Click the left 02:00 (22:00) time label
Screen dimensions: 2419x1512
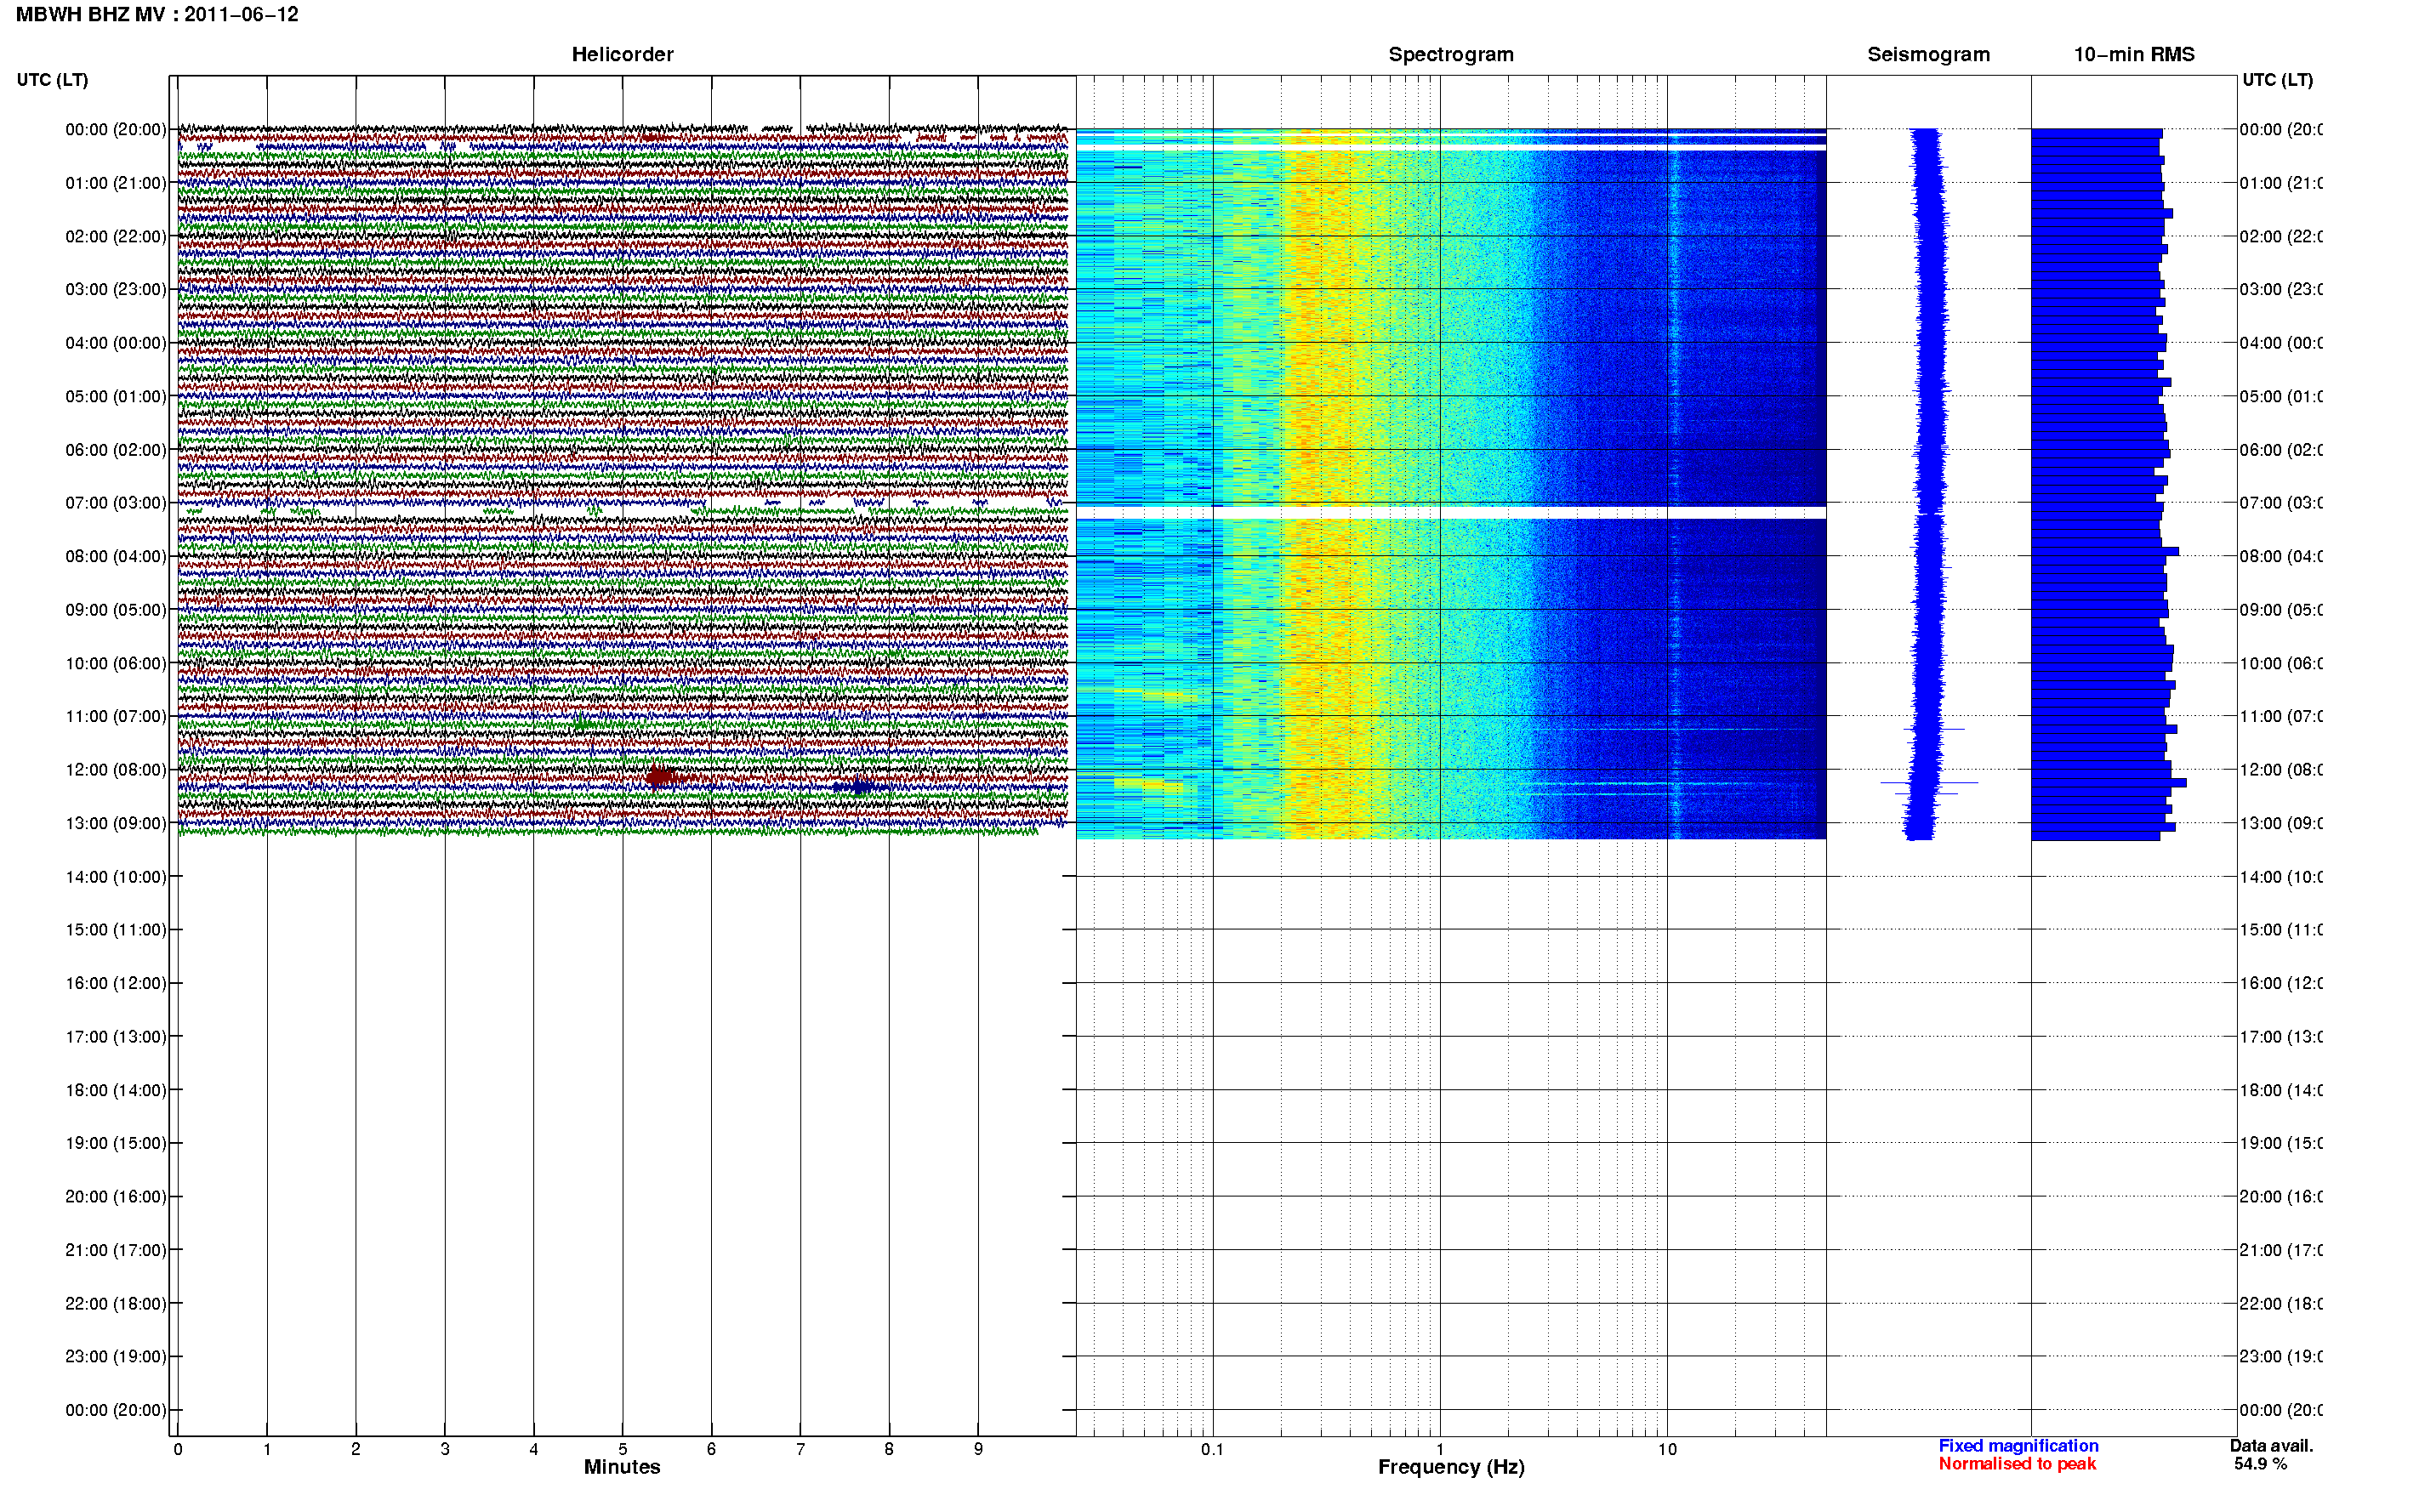(x=115, y=236)
